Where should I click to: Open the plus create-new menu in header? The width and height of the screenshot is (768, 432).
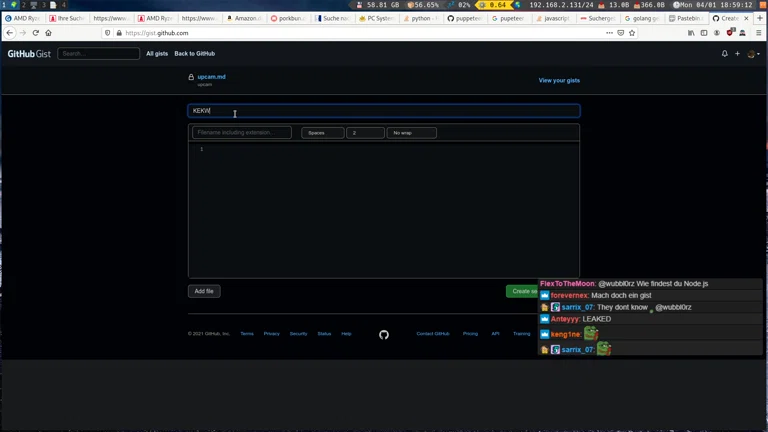738,54
